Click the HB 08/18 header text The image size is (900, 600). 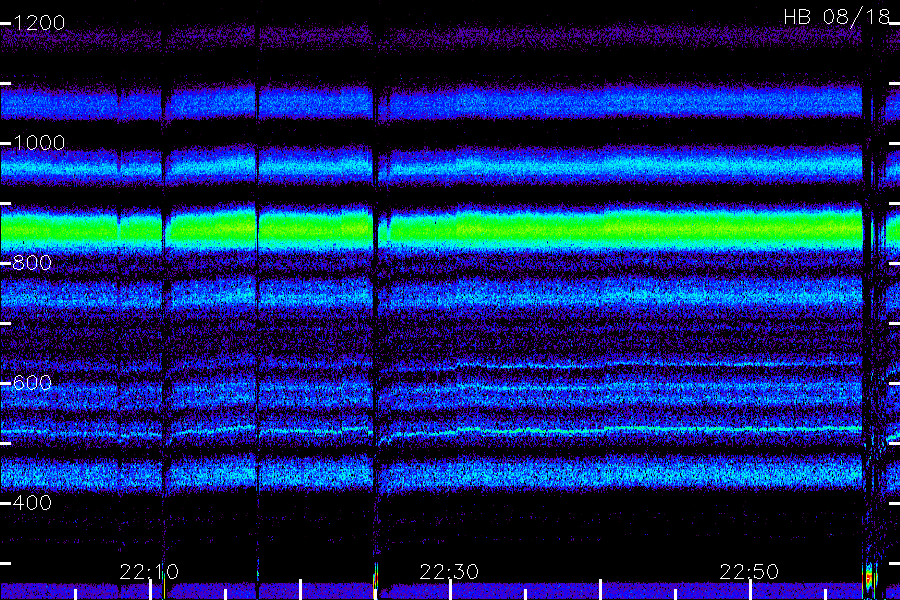pos(836,17)
